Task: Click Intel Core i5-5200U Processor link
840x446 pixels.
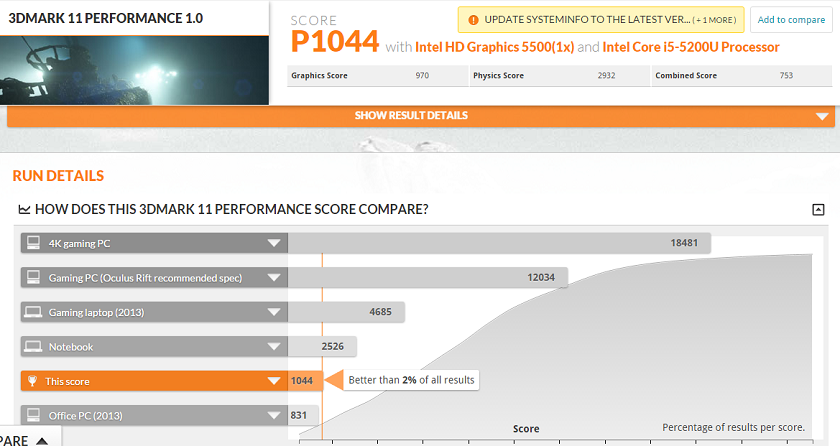Action: (x=691, y=47)
